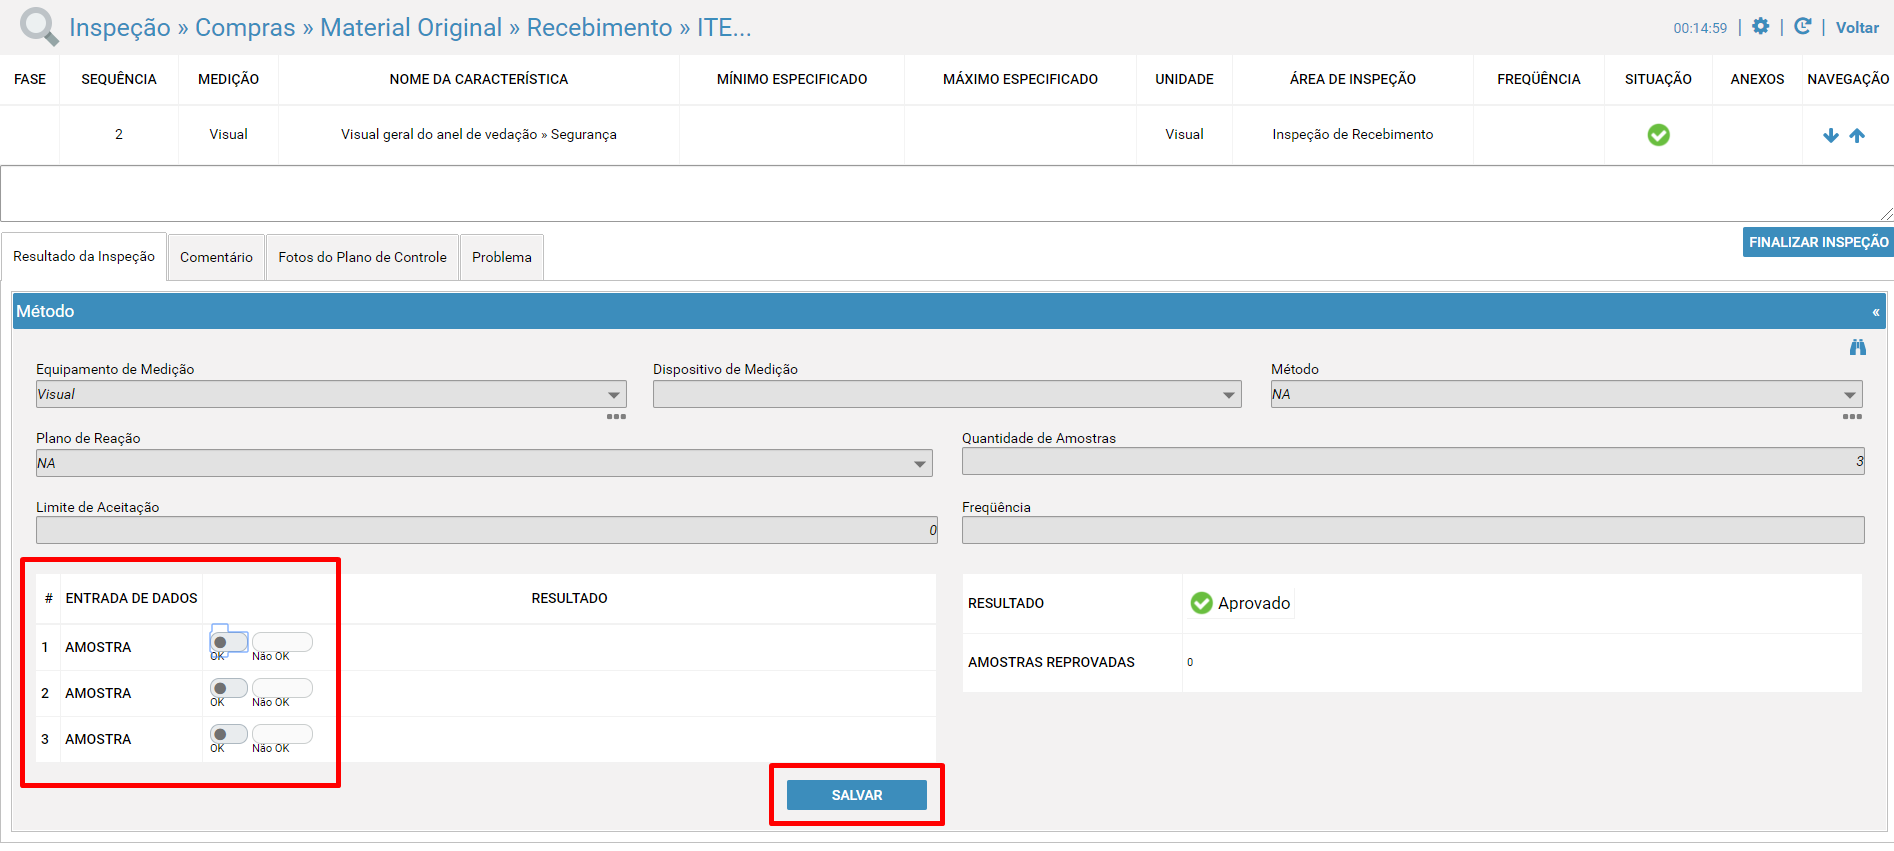Image resolution: width=1894 pixels, height=851 pixels.
Task: Click the Voltar link
Action: coord(1857,28)
